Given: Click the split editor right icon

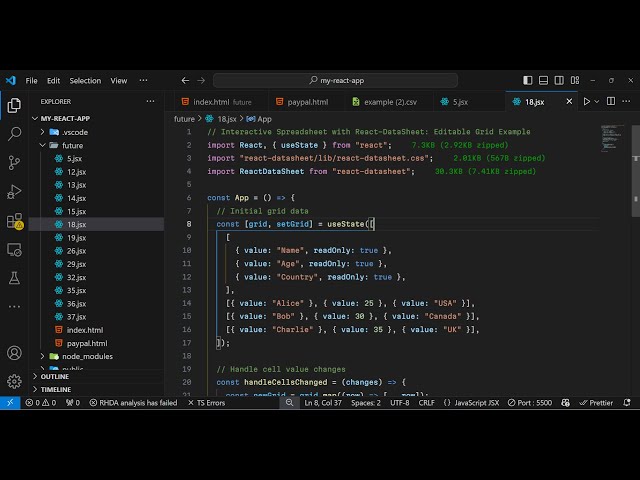Looking at the screenshot, I should click(612, 101).
